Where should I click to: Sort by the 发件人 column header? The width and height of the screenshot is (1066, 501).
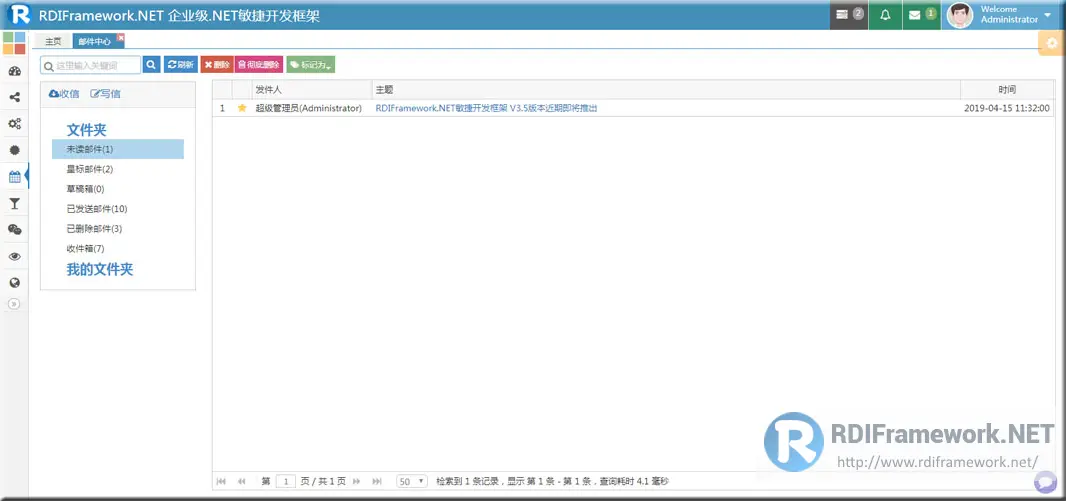click(x=311, y=90)
